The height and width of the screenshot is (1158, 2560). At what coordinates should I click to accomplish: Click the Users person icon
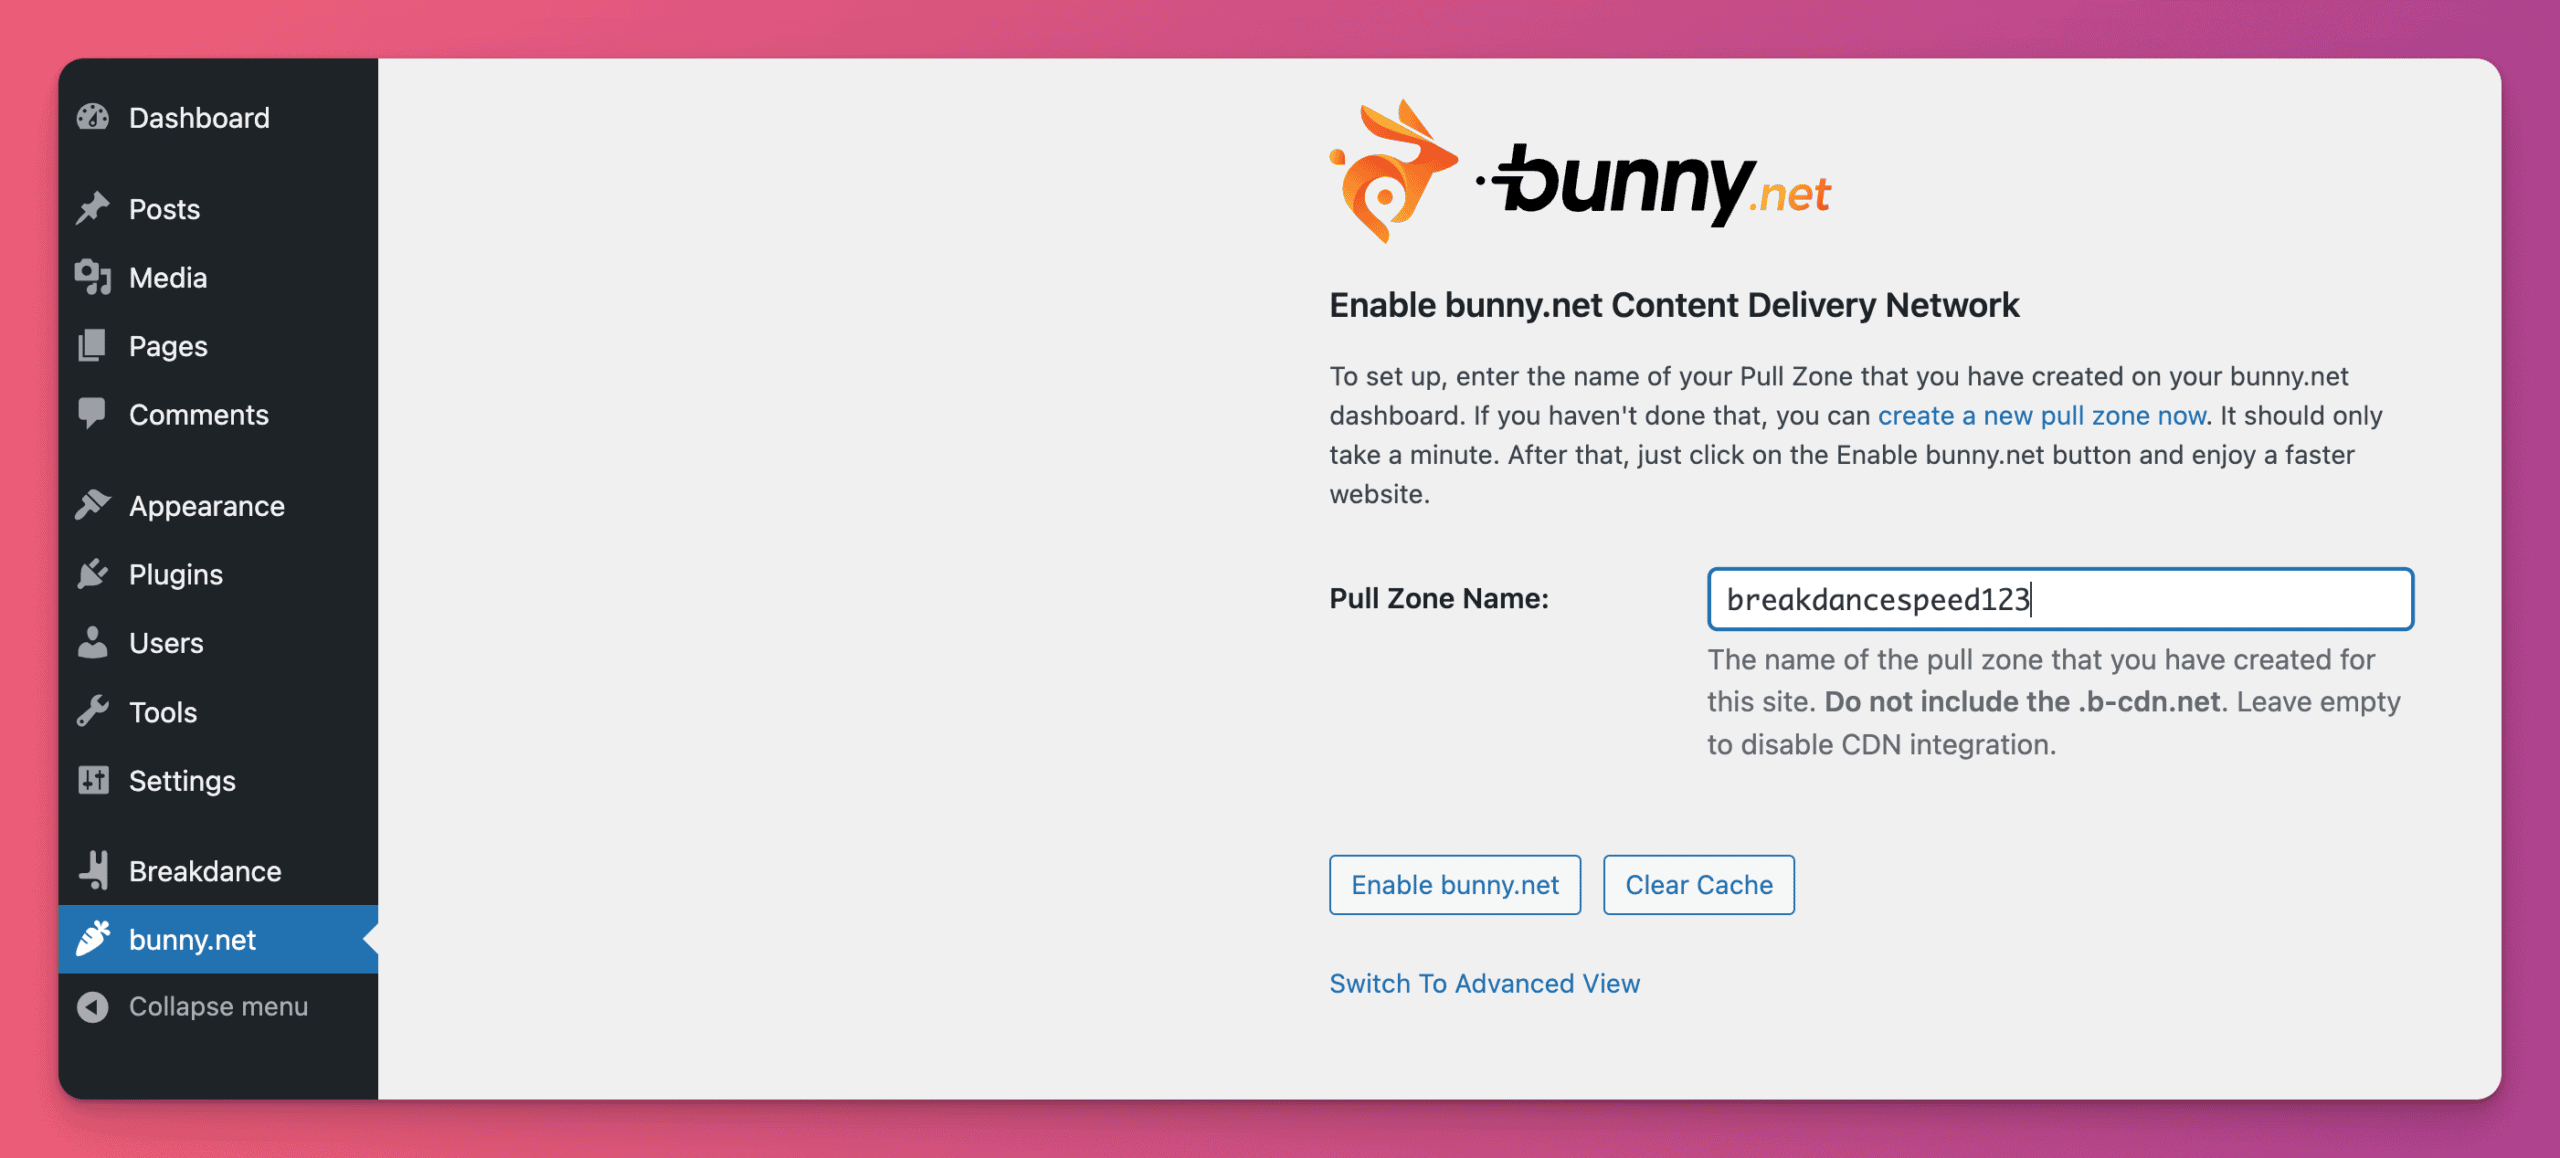(x=92, y=643)
